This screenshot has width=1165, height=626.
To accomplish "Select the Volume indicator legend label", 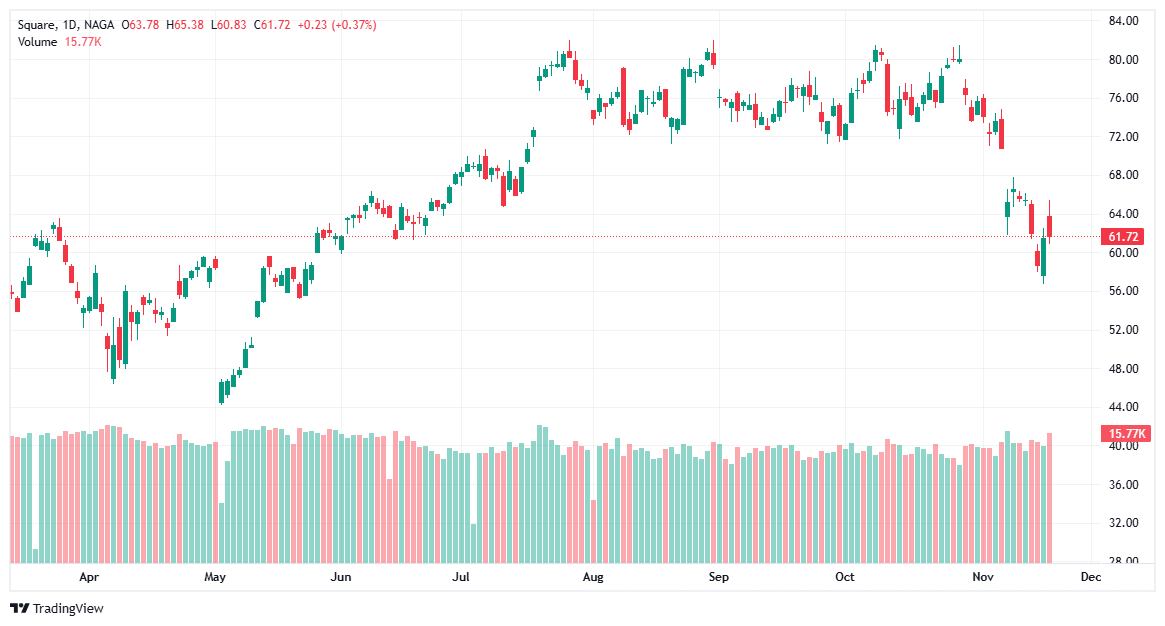I will click(x=37, y=41).
